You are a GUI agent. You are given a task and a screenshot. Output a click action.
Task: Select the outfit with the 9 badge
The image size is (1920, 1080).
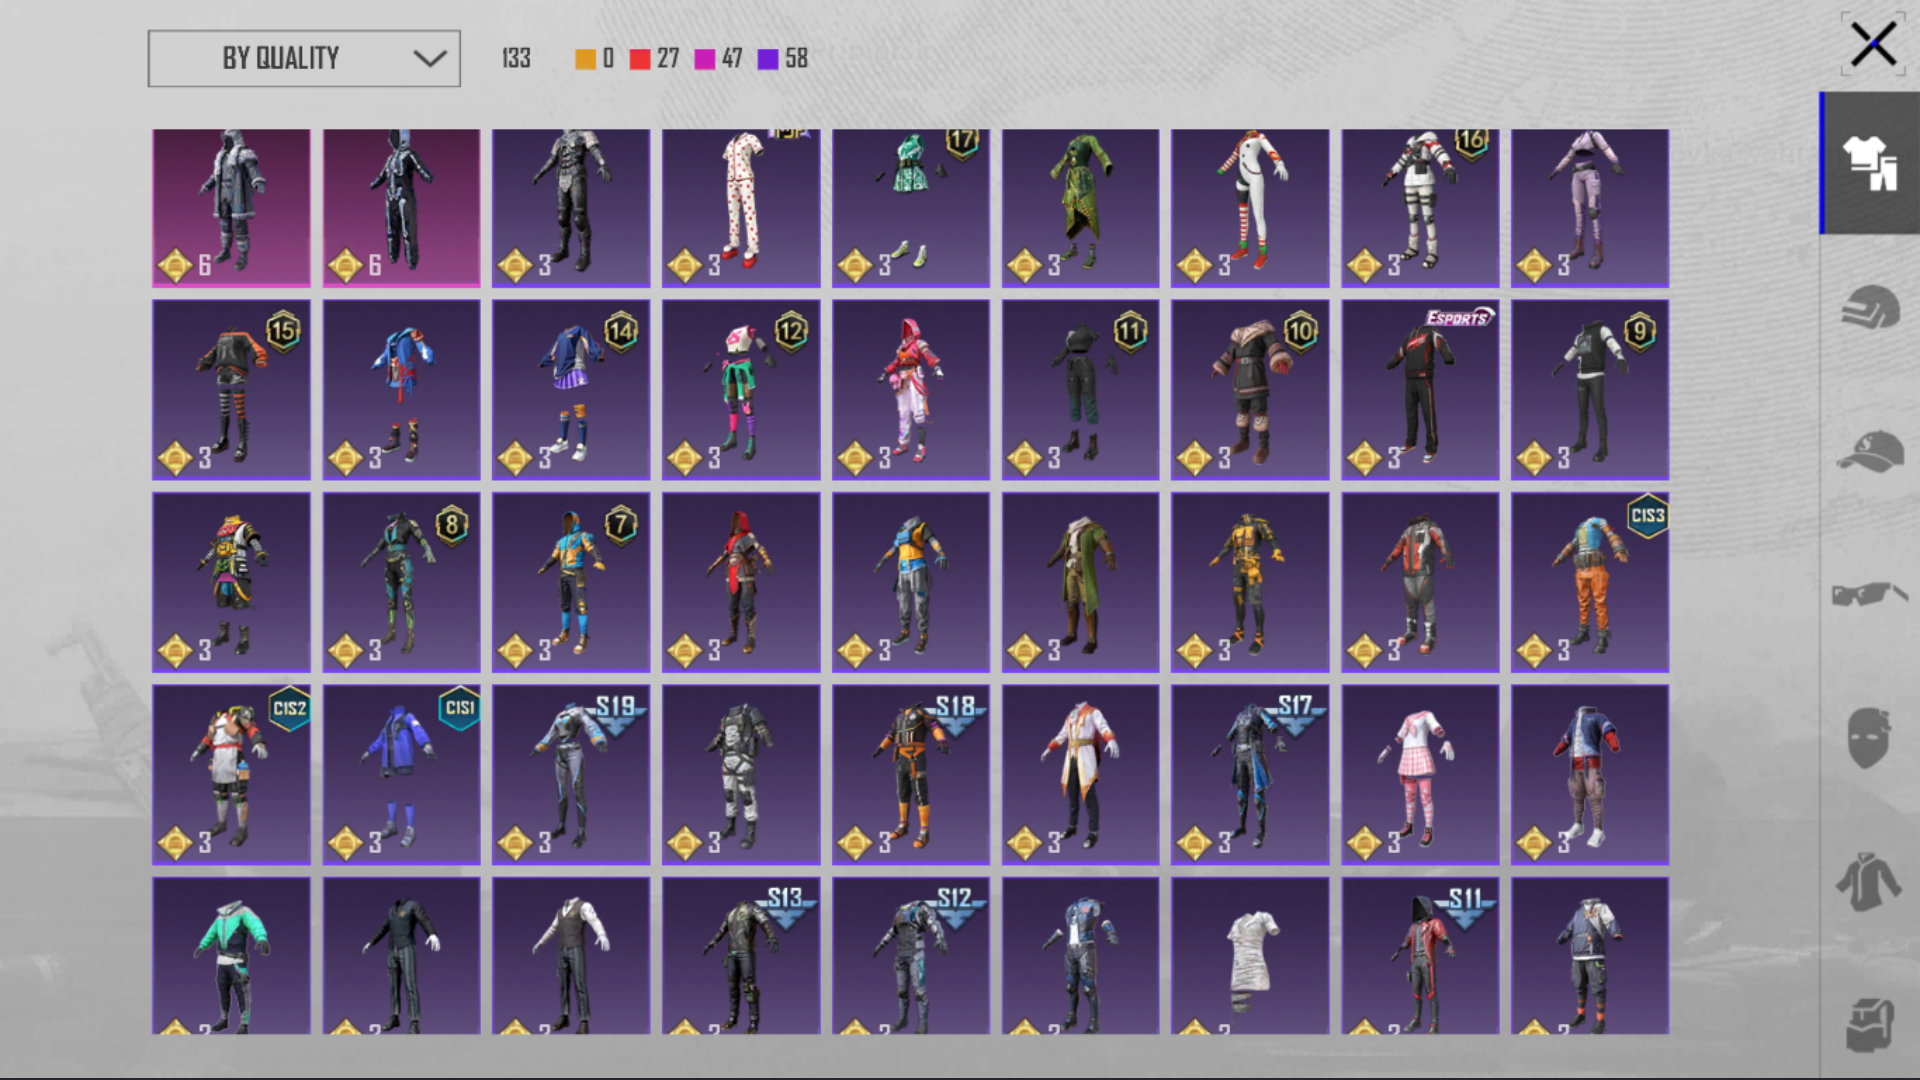click(x=1590, y=390)
